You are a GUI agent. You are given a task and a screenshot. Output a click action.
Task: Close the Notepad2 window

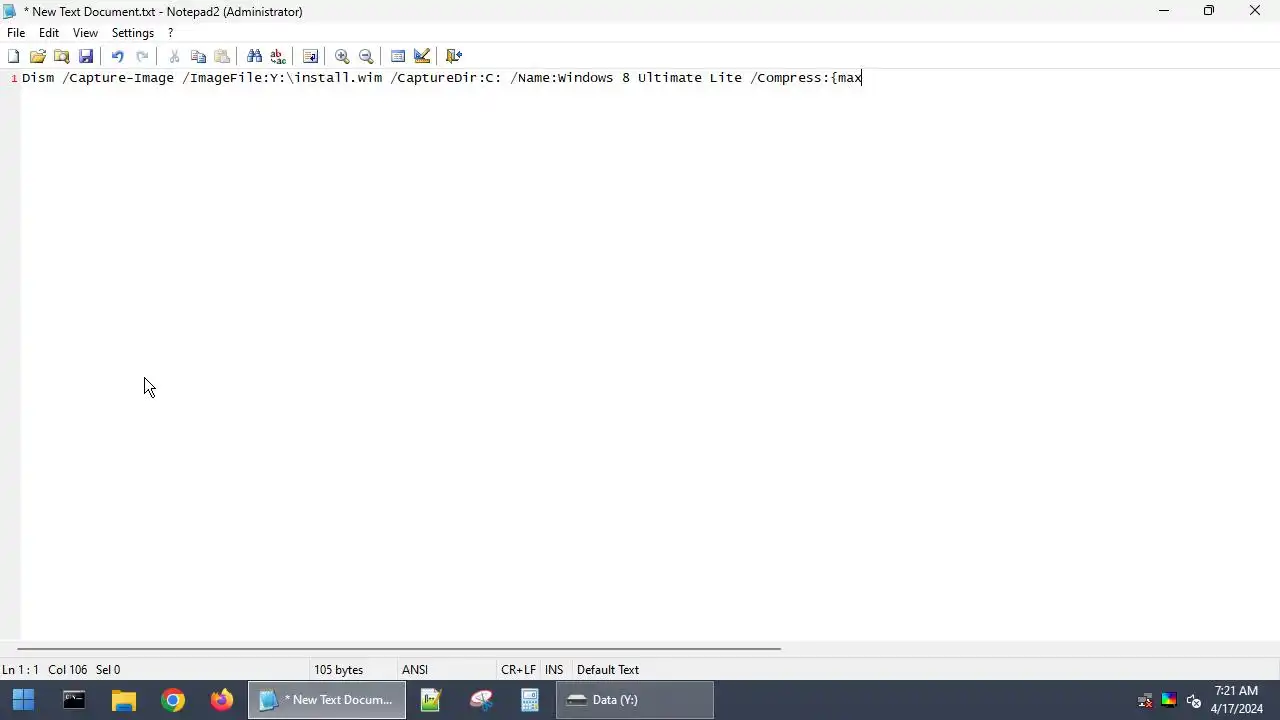tap(1255, 11)
